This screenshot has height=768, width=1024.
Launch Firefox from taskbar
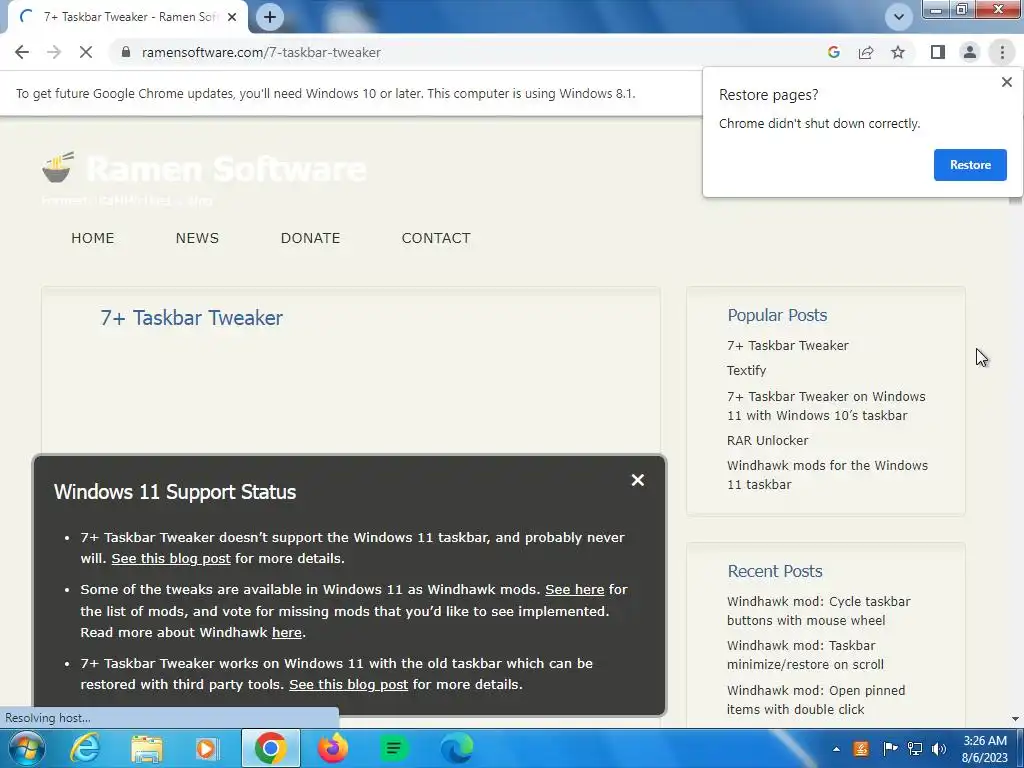coord(332,748)
